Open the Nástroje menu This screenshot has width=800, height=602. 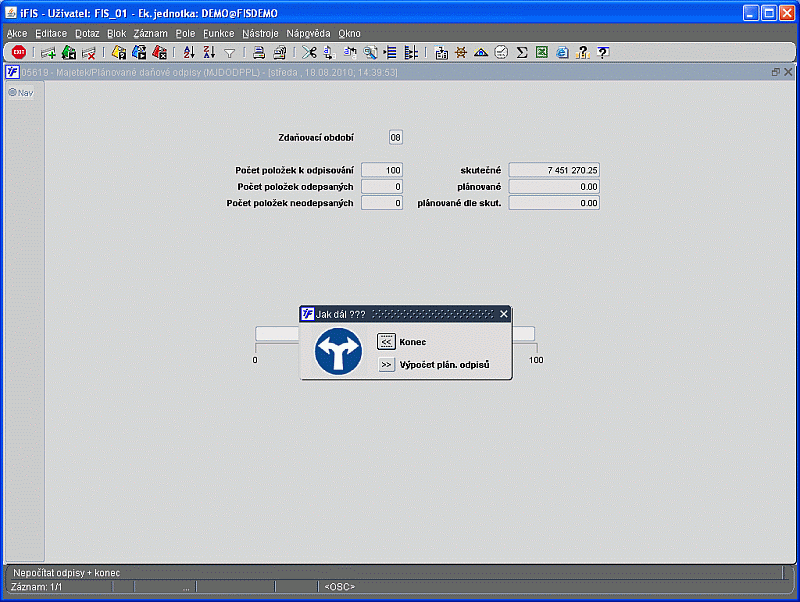tap(260, 34)
